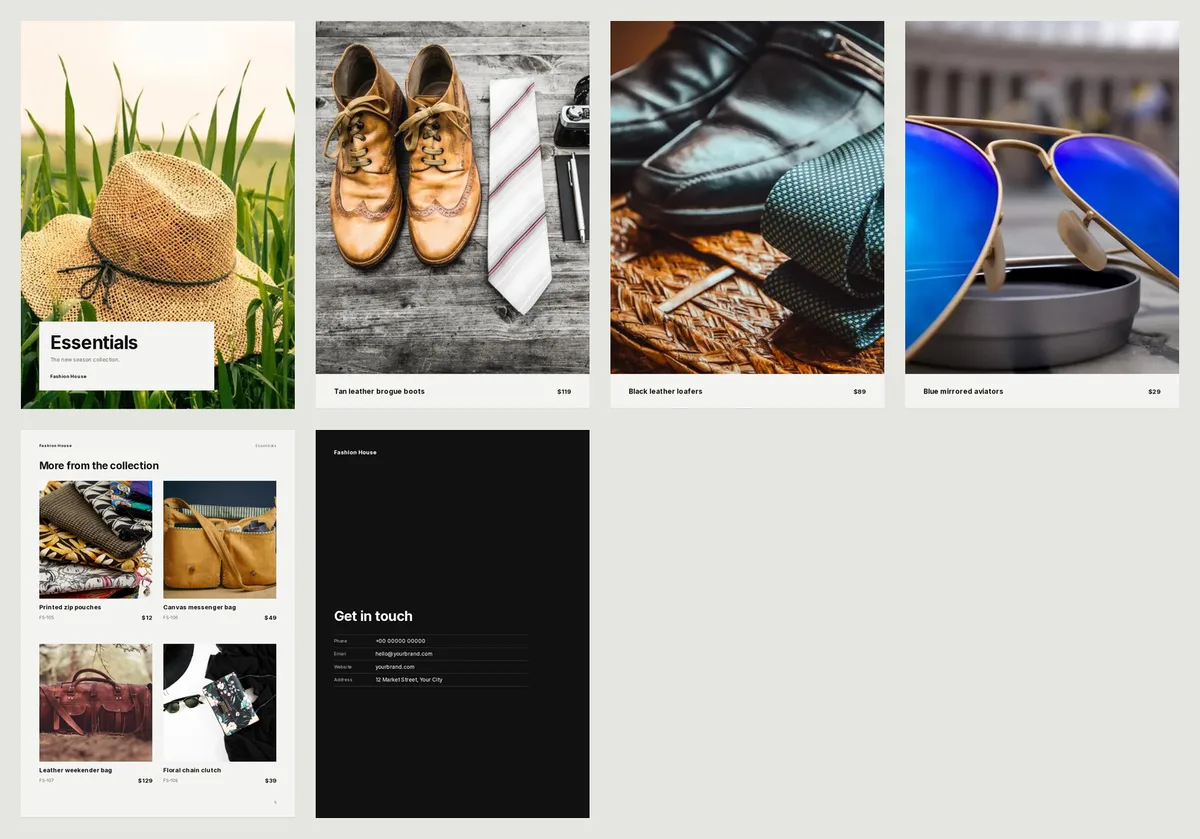Select the "Canvas messenger bag" label
This screenshot has width=1200, height=839.
pyautogui.click(x=200, y=607)
